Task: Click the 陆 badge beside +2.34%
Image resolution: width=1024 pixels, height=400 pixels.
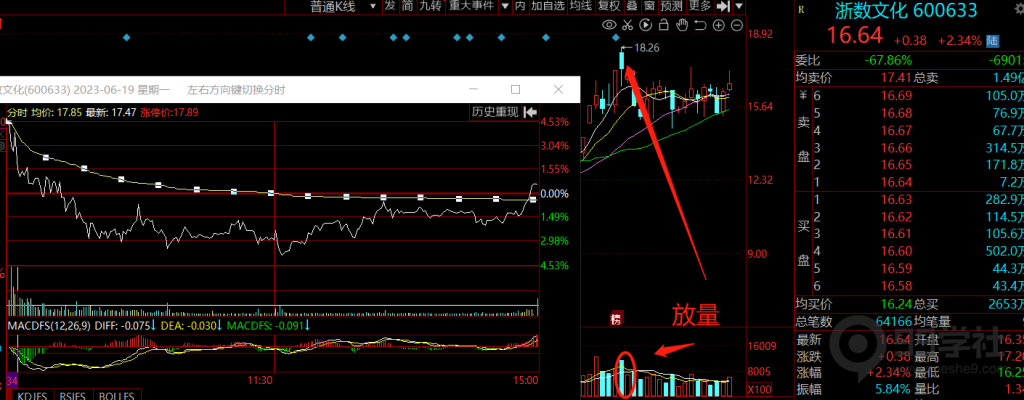Action: tap(993, 41)
